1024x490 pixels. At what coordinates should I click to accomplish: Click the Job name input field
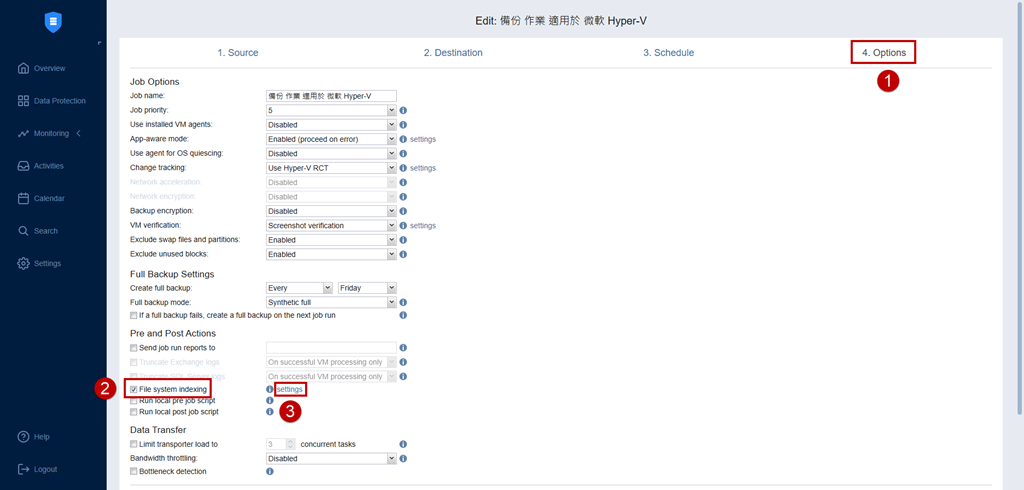(331, 96)
